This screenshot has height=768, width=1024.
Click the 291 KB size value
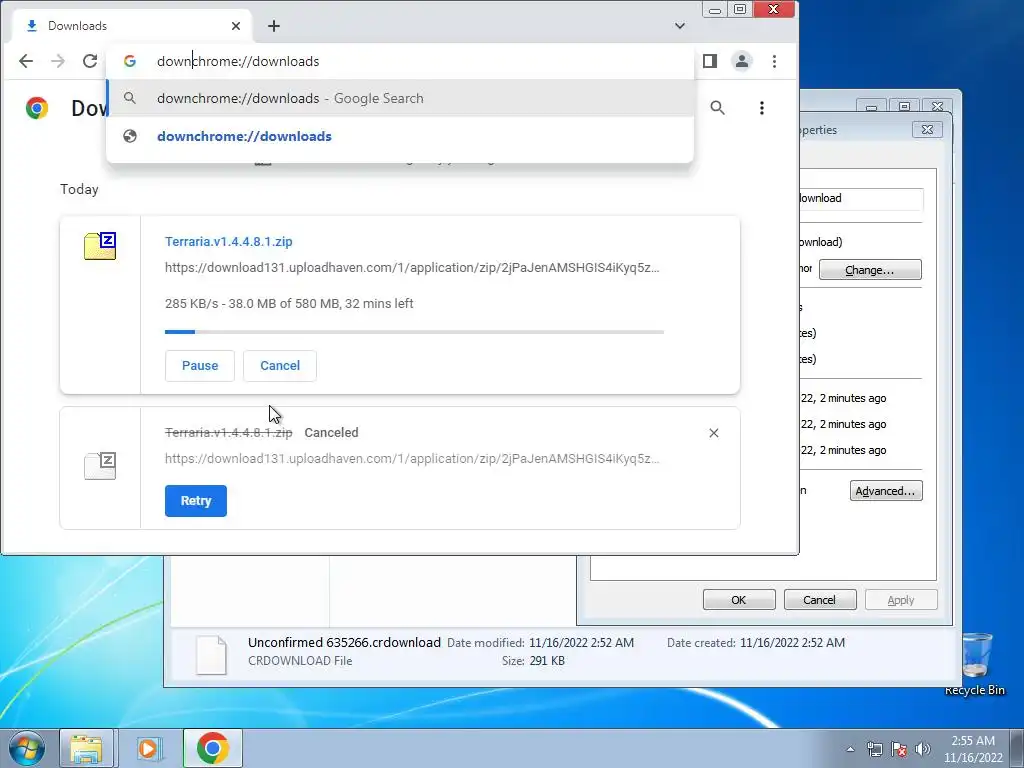click(547, 661)
